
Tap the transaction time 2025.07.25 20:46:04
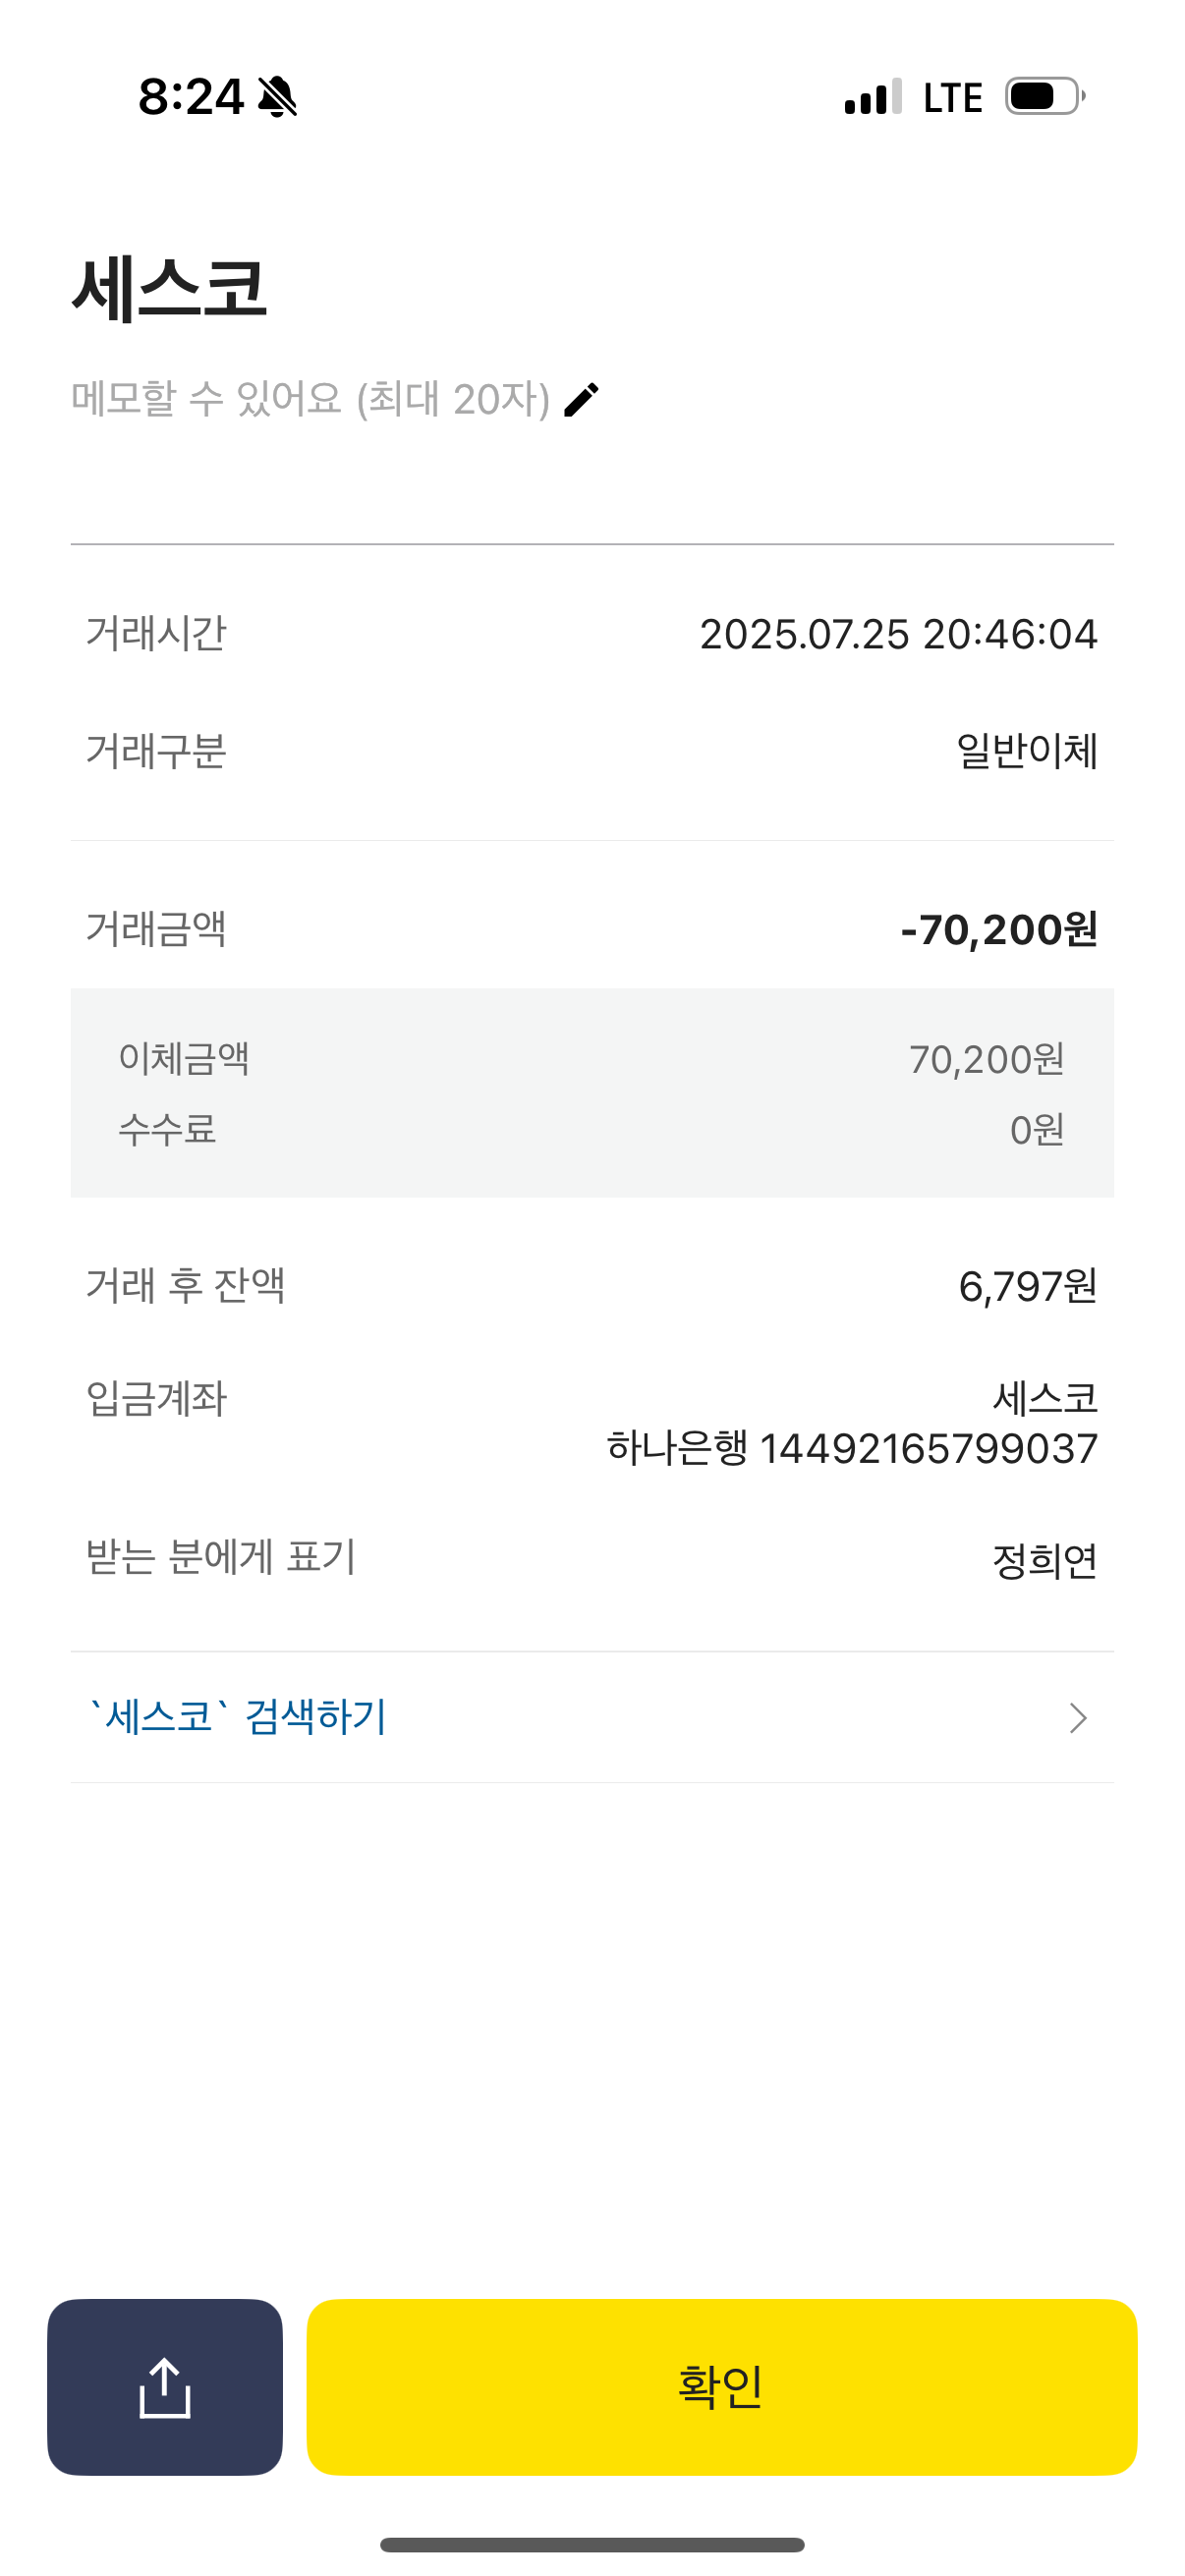(898, 634)
